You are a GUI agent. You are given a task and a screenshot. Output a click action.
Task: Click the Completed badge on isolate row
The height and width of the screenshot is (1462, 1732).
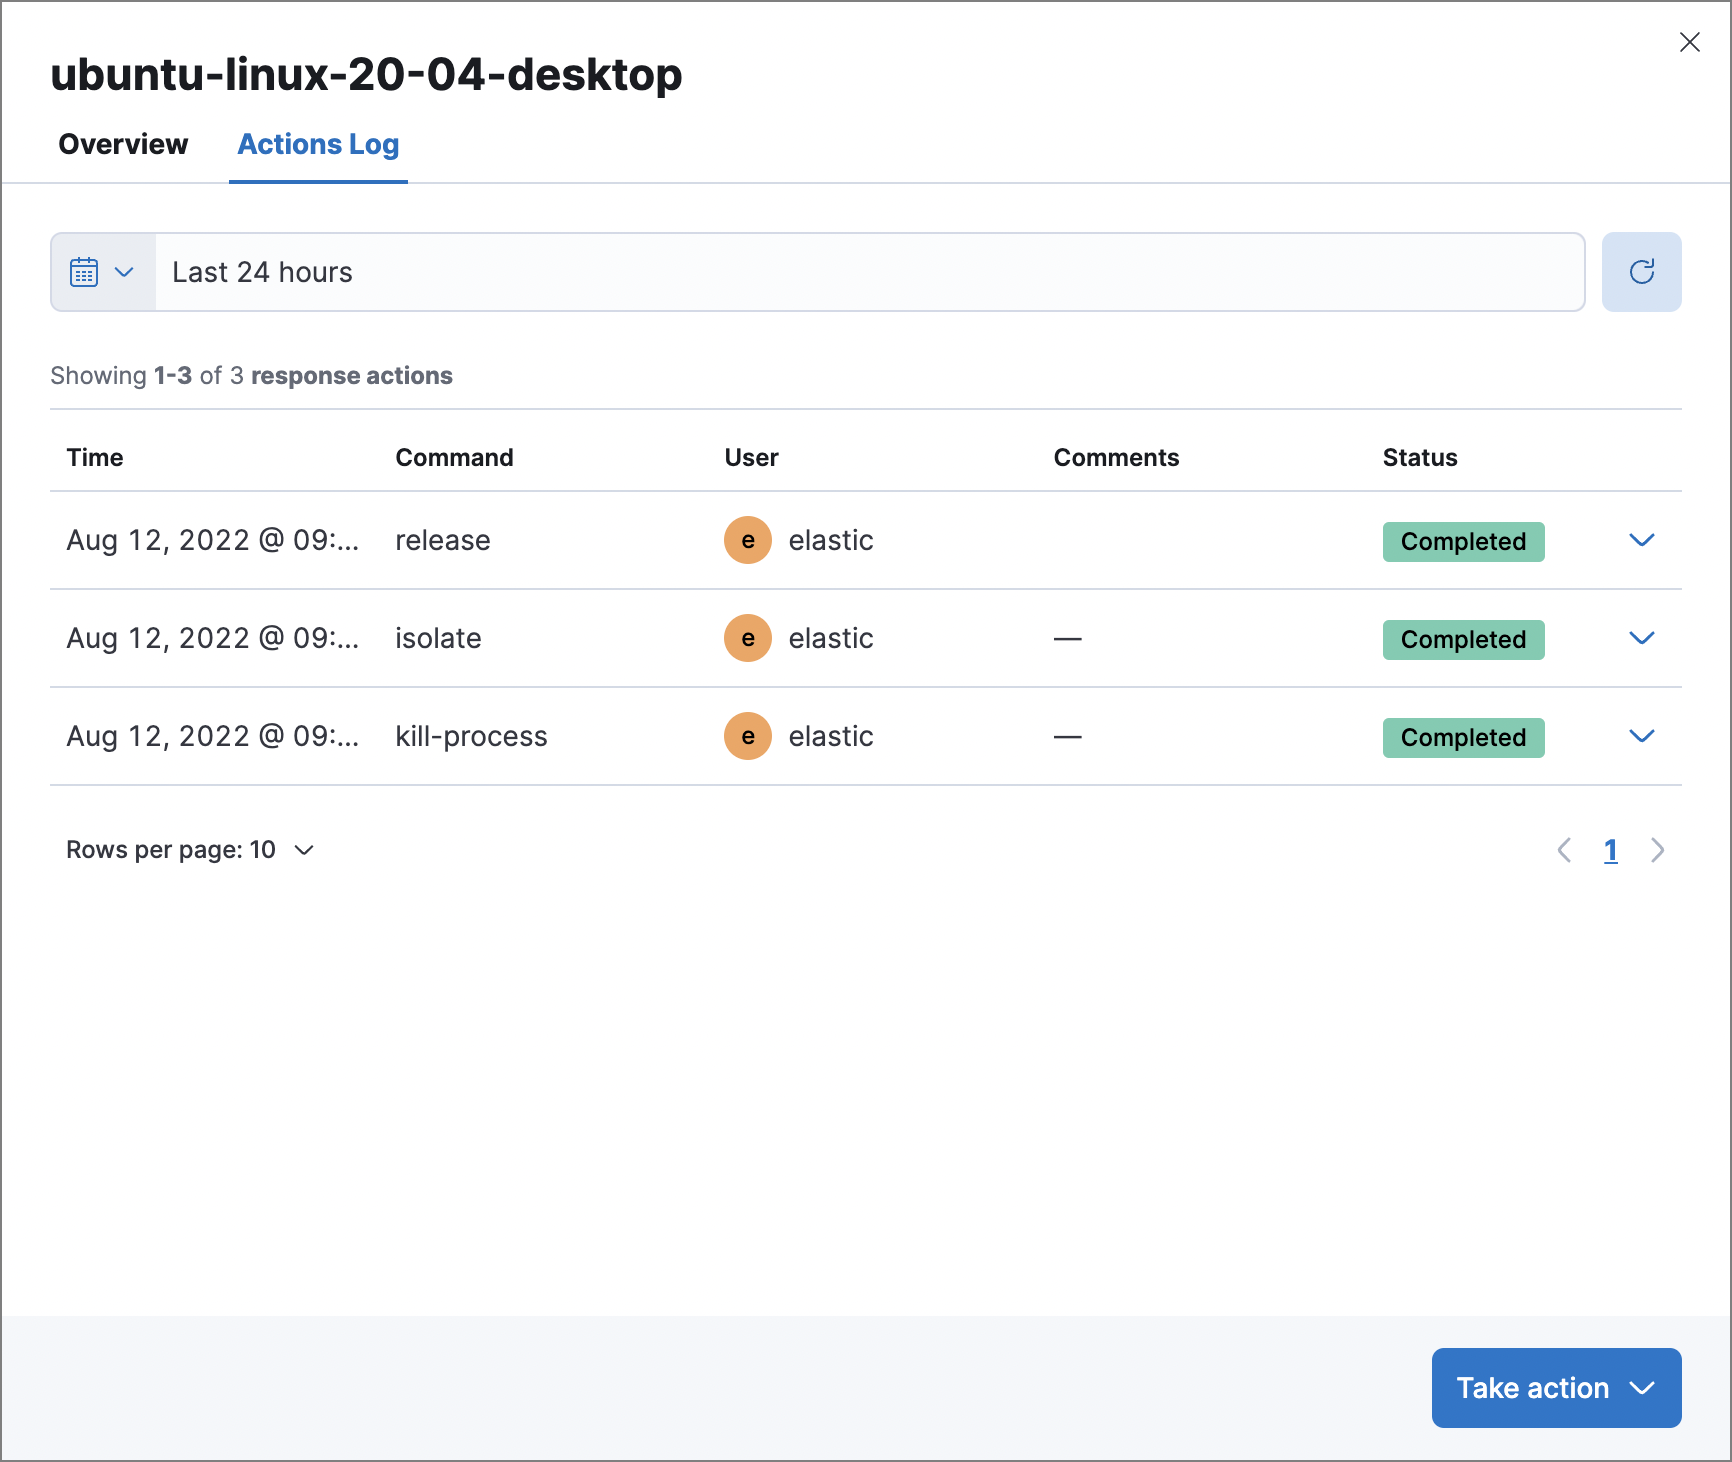coord(1463,639)
